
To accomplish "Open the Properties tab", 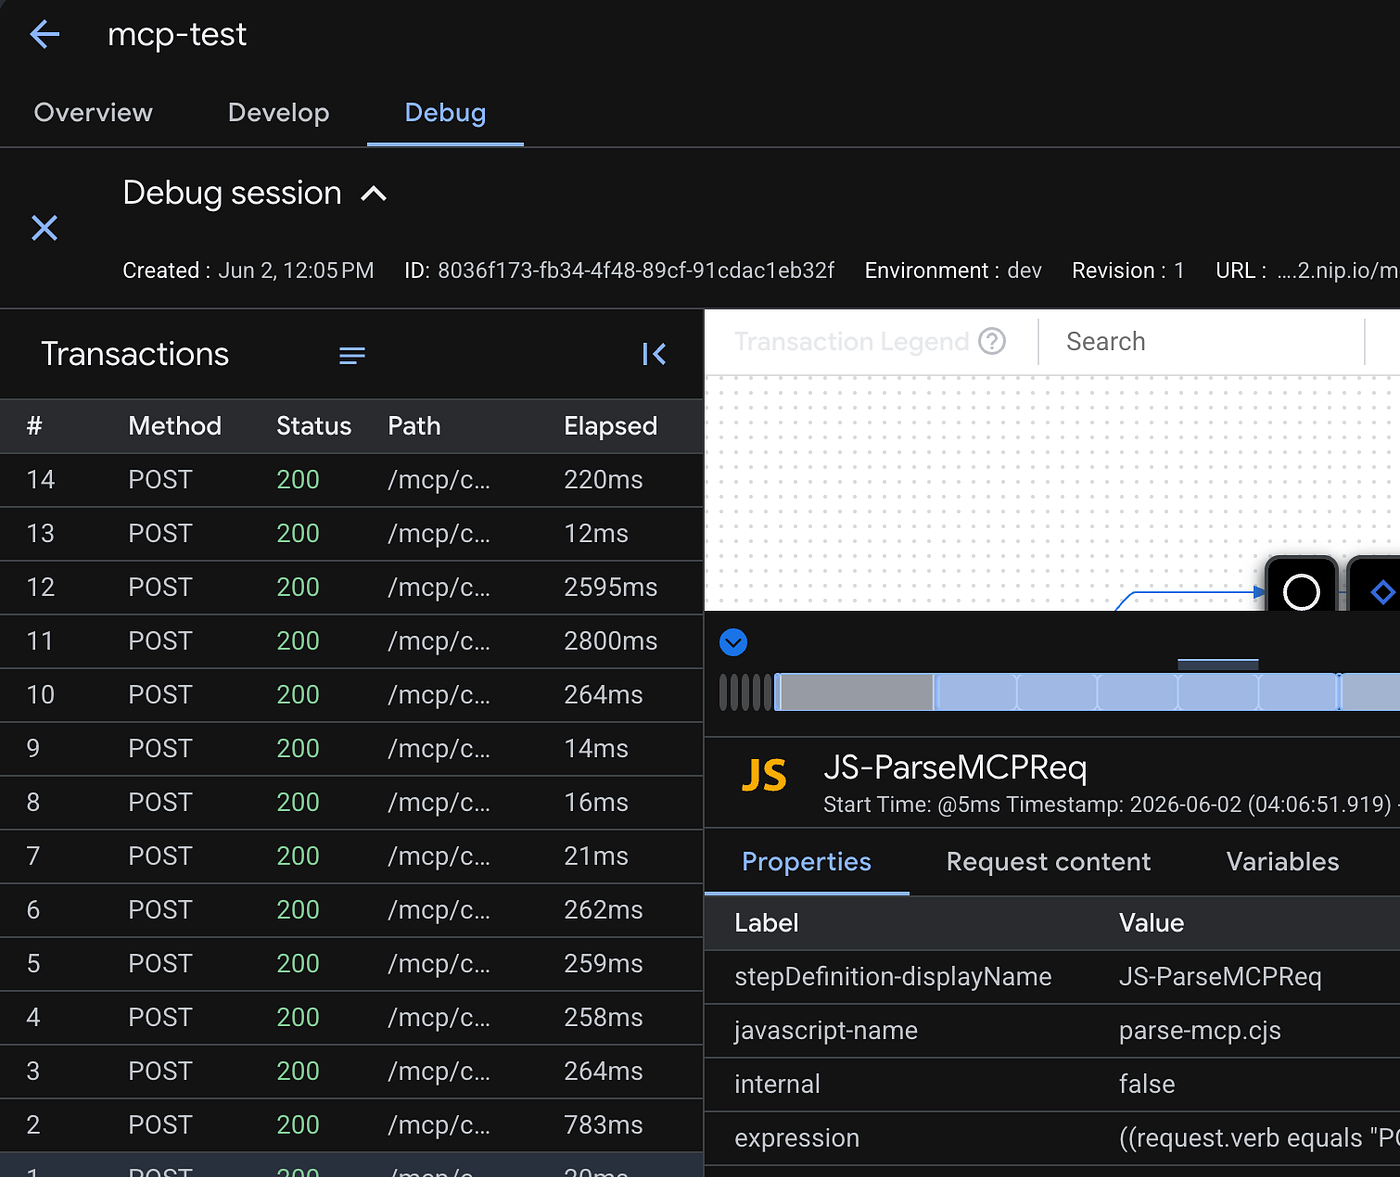I will click(x=806, y=862).
